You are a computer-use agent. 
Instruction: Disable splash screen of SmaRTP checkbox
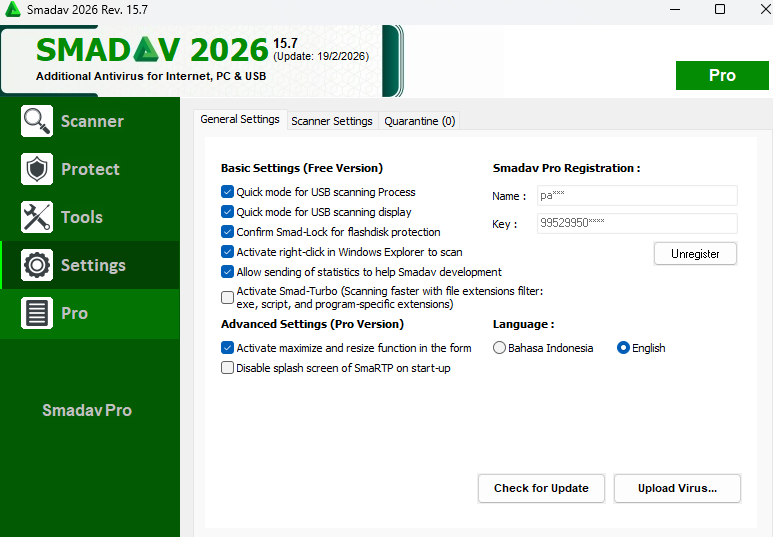pyautogui.click(x=227, y=368)
